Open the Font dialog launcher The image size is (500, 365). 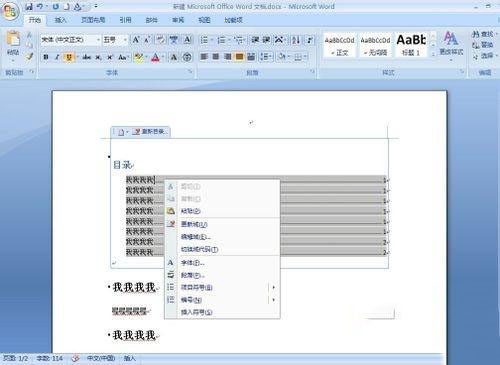(x=190, y=72)
